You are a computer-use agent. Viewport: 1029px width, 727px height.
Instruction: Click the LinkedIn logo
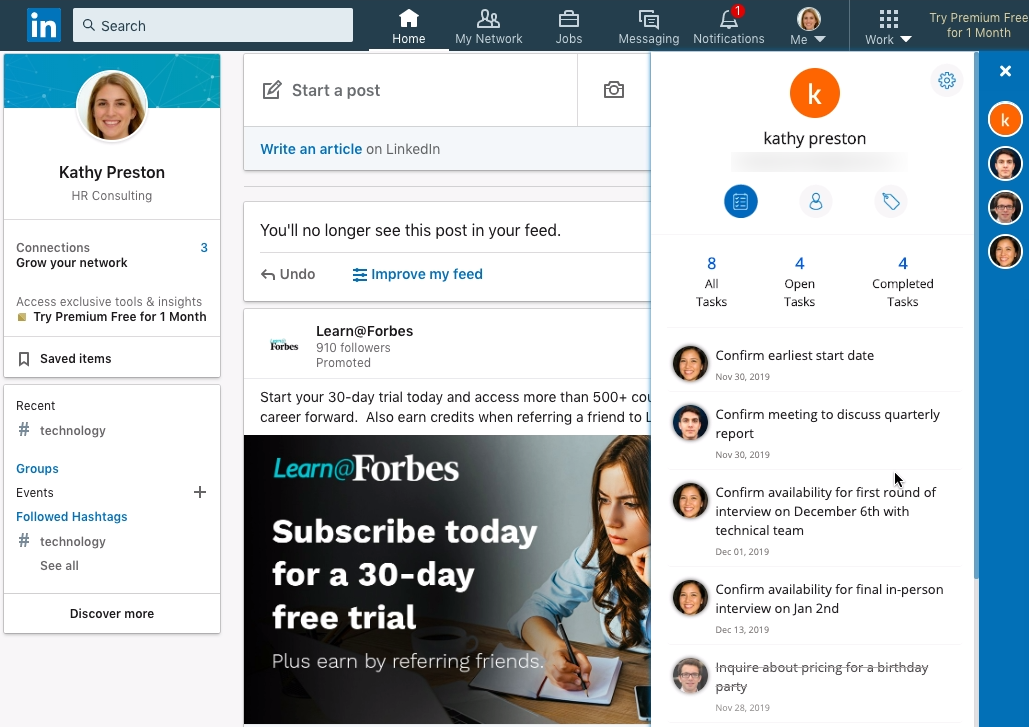click(44, 26)
